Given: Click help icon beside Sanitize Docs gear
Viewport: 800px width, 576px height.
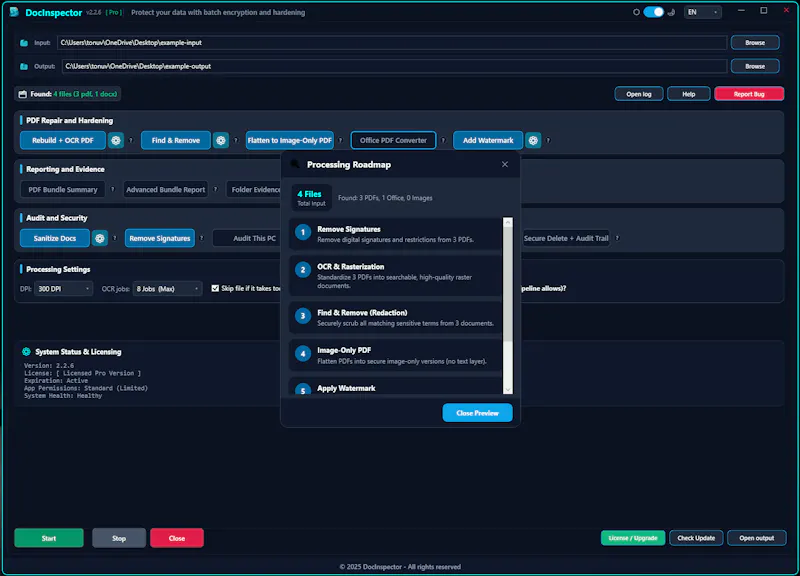Looking at the screenshot, I should (x=114, y=238).
